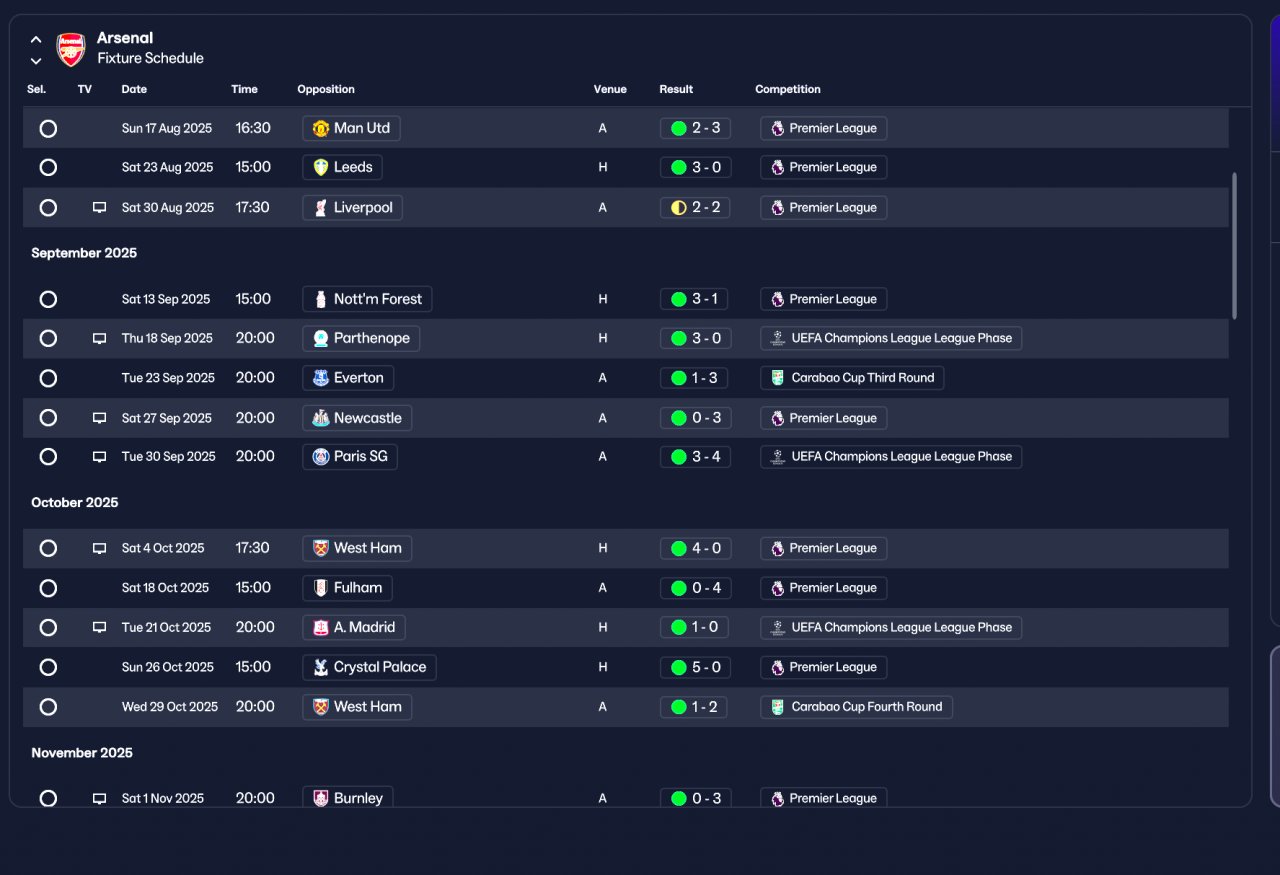
Task: Open Premier League competition on Leeds row
Action: (823, 167)
